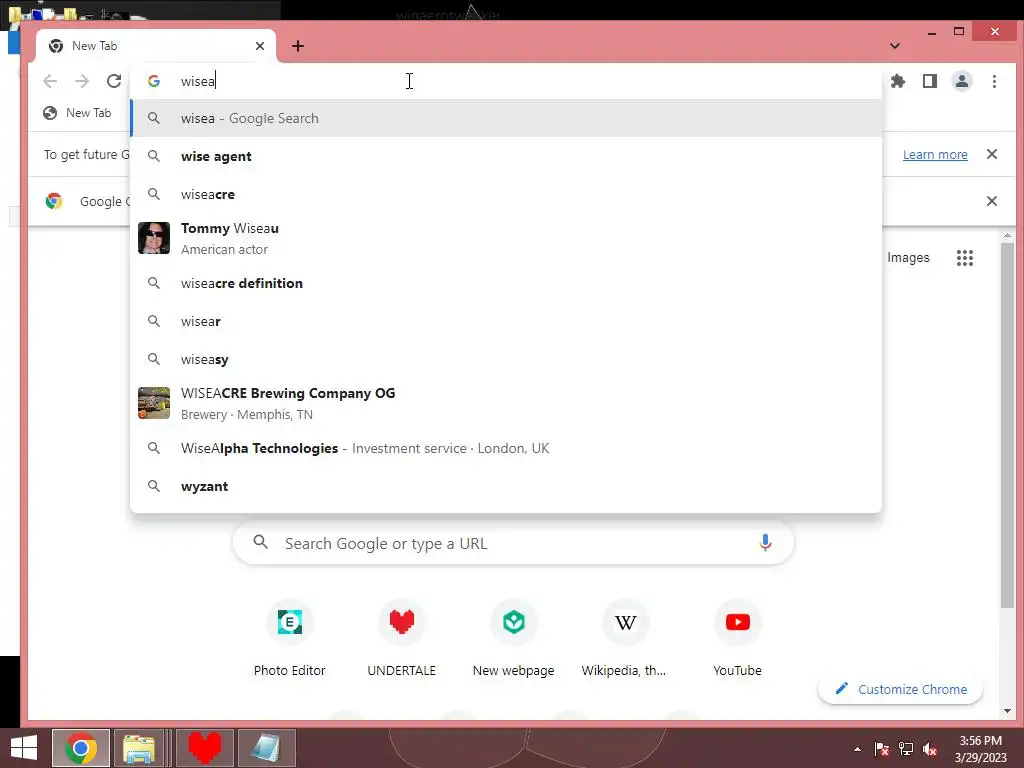Open the Wikipedia shortcut
Screen dimensions: 1024x768
pos(625,638)
